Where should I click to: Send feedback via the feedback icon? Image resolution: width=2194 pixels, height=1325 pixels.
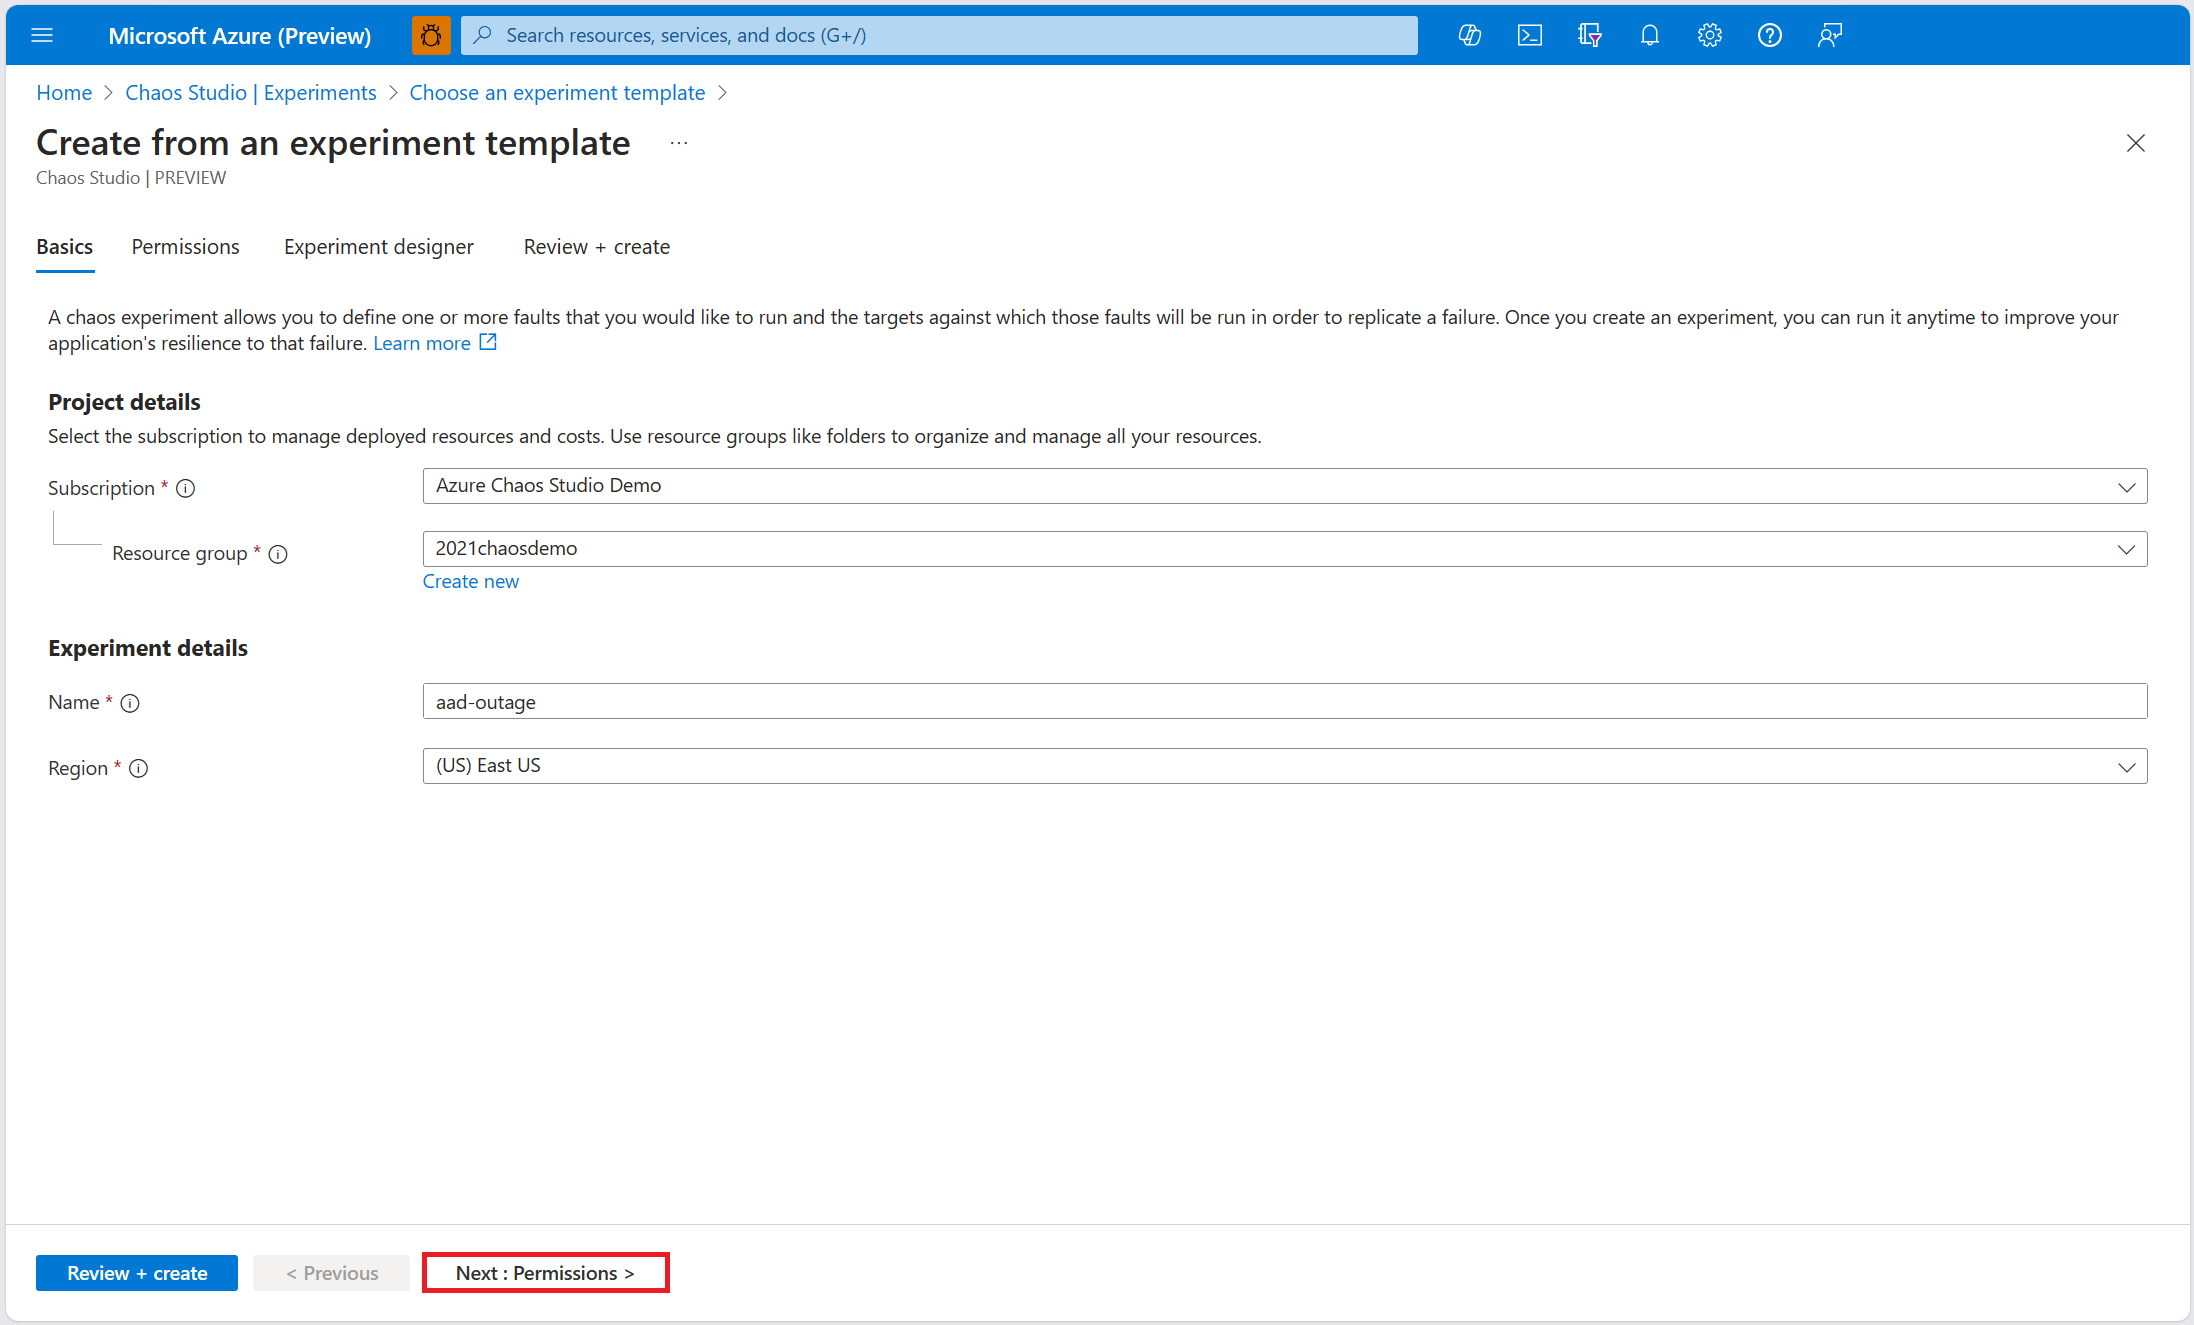(1829, 35)
